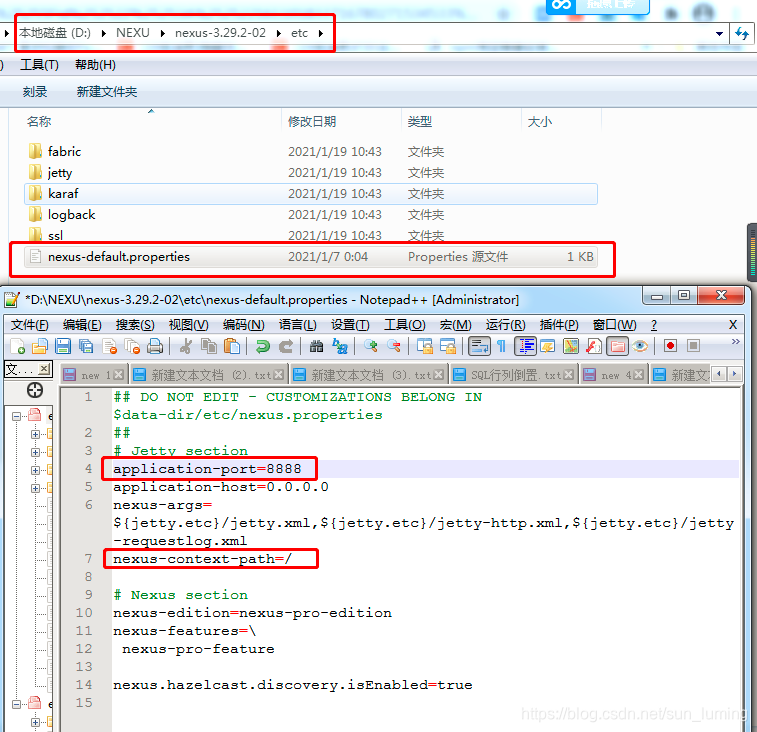The image size is (757, 732).
Task: Click the target crosshair icon in side panel
Action: [35, 390]
